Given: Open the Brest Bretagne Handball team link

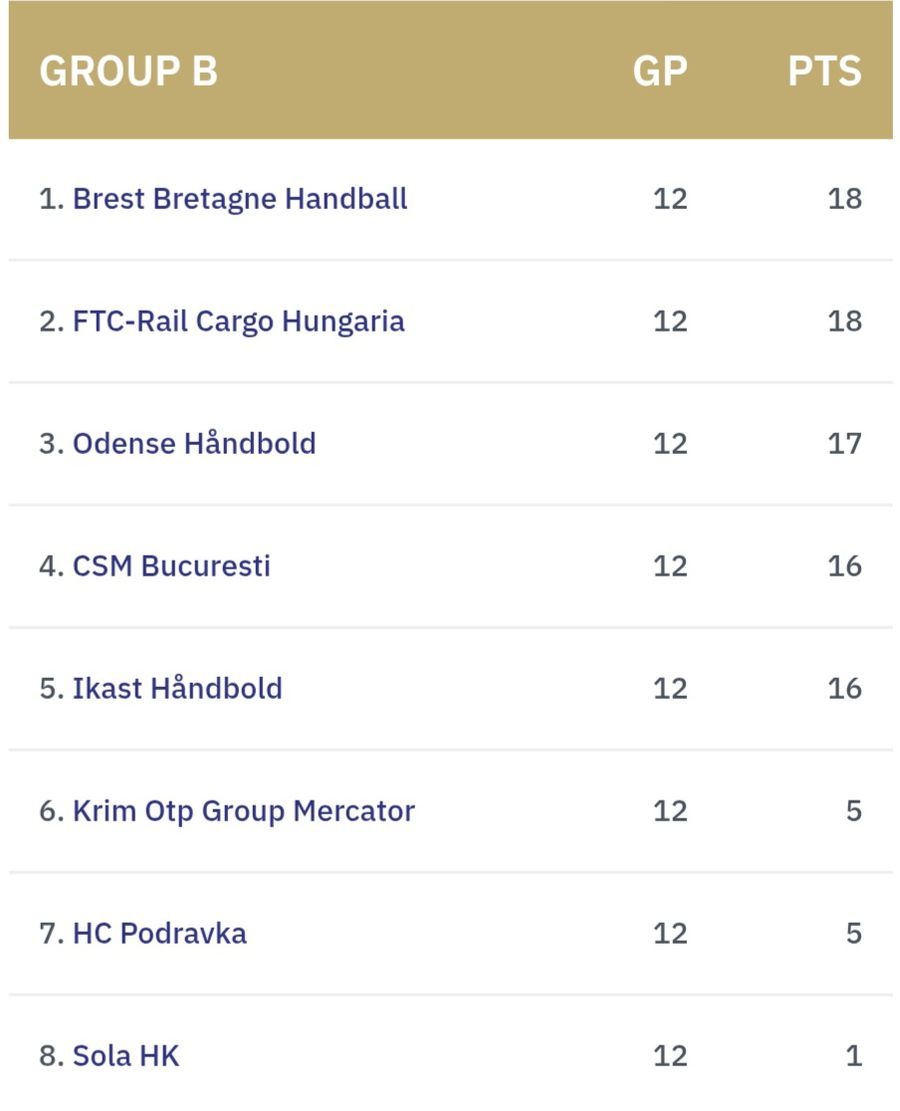Looking at the screenshot, I should (x=240, y=198).
